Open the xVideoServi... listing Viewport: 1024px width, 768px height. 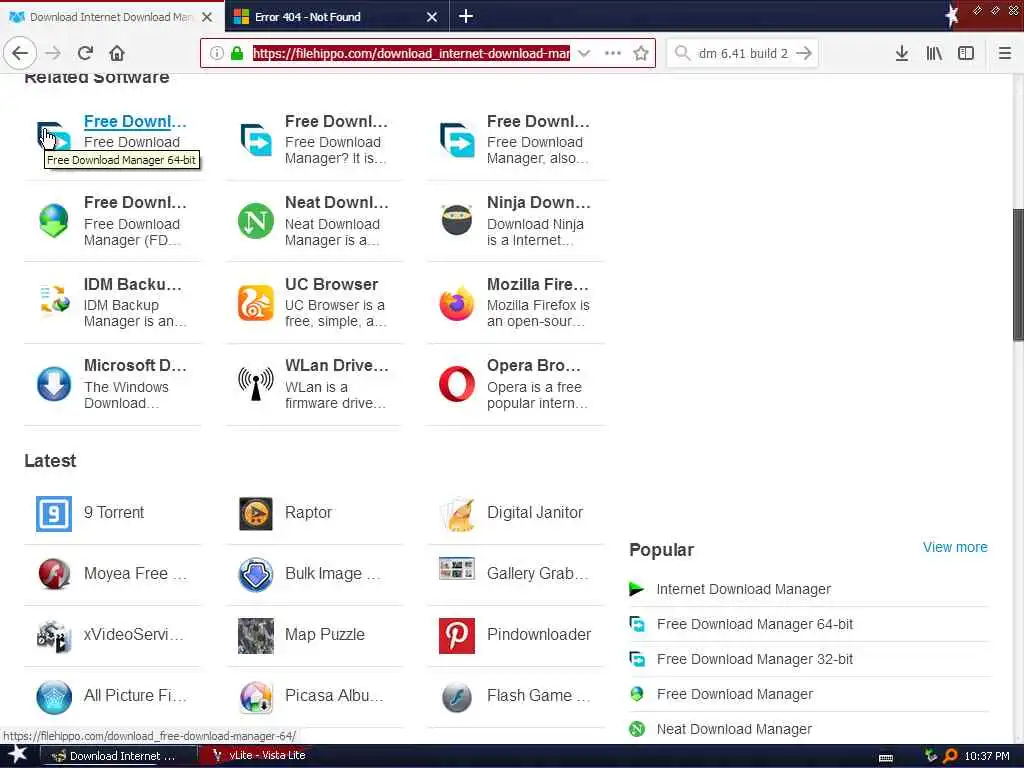[133, 634]
